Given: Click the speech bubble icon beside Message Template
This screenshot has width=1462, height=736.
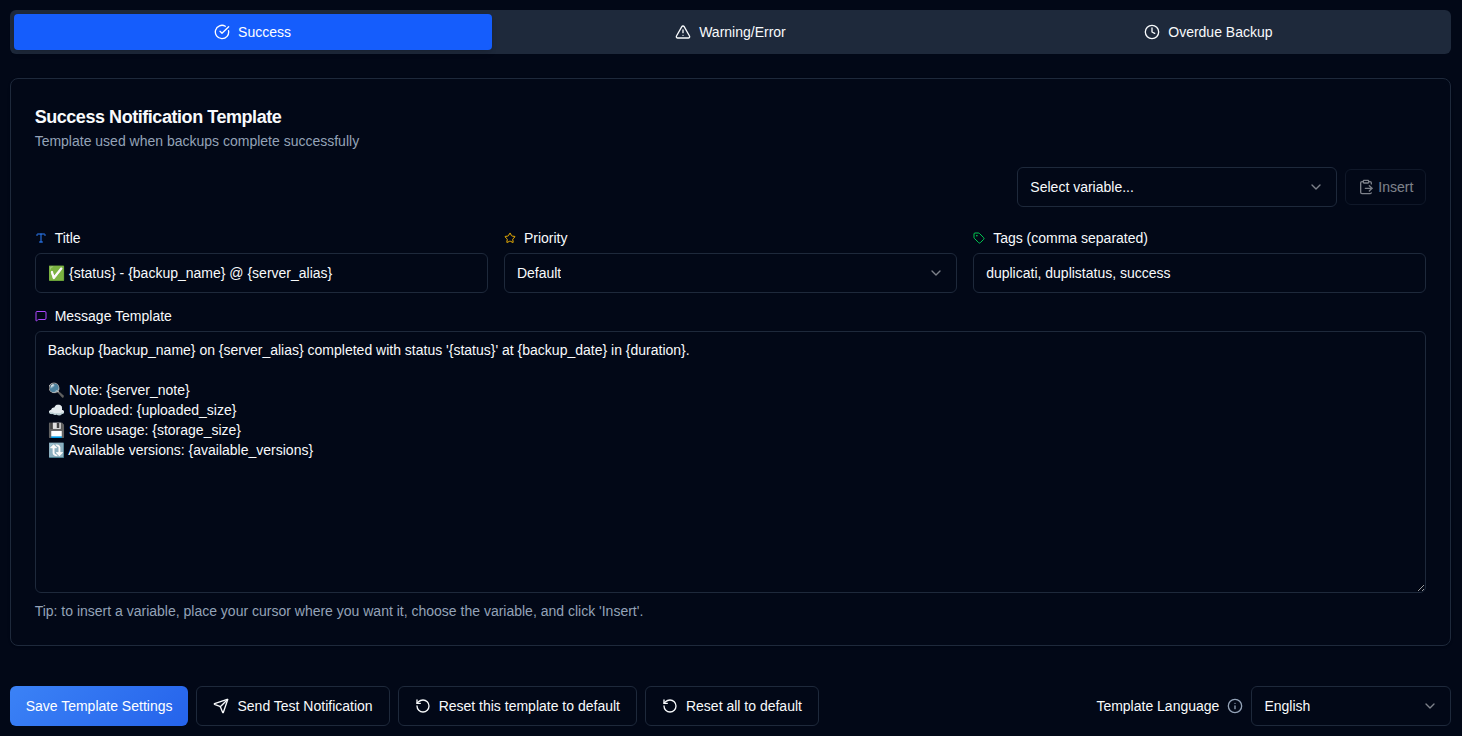Looking at the screenshot, I should coord(41,316).
